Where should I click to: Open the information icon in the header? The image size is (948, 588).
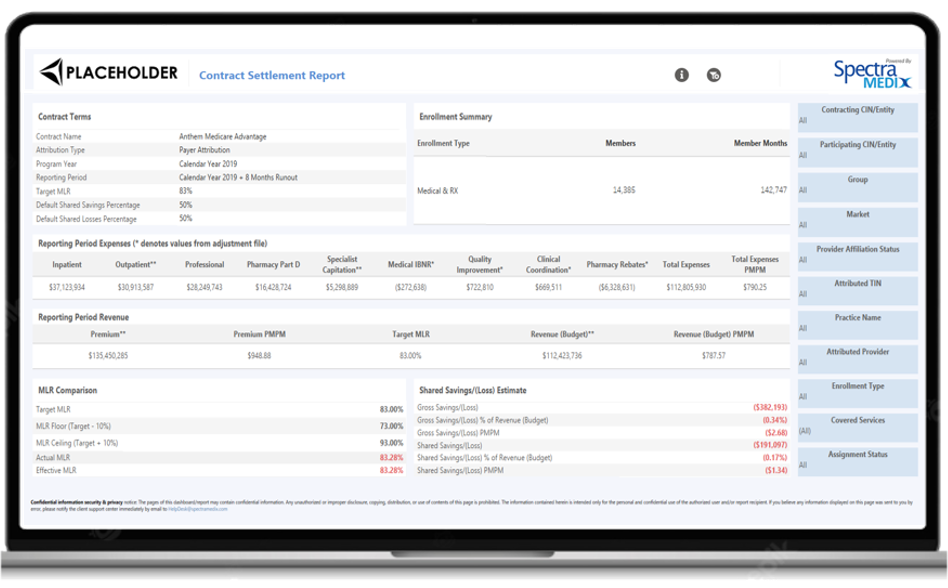pos(683,74)
